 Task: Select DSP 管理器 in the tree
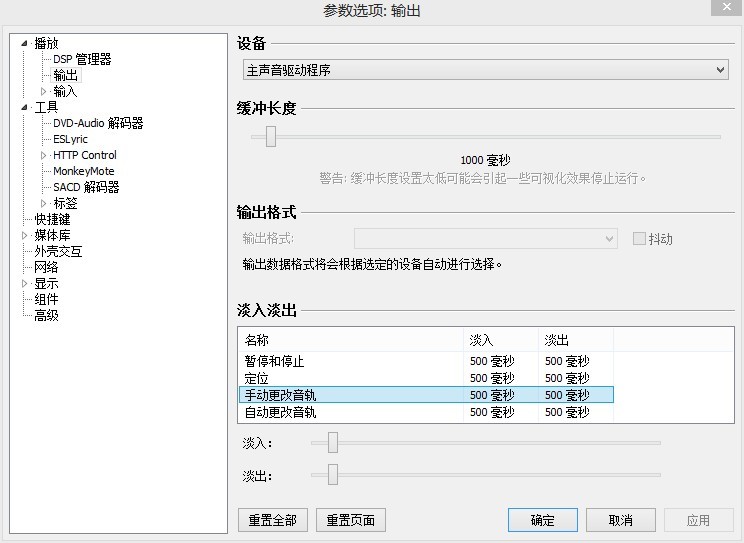click(x=82, y=59)
